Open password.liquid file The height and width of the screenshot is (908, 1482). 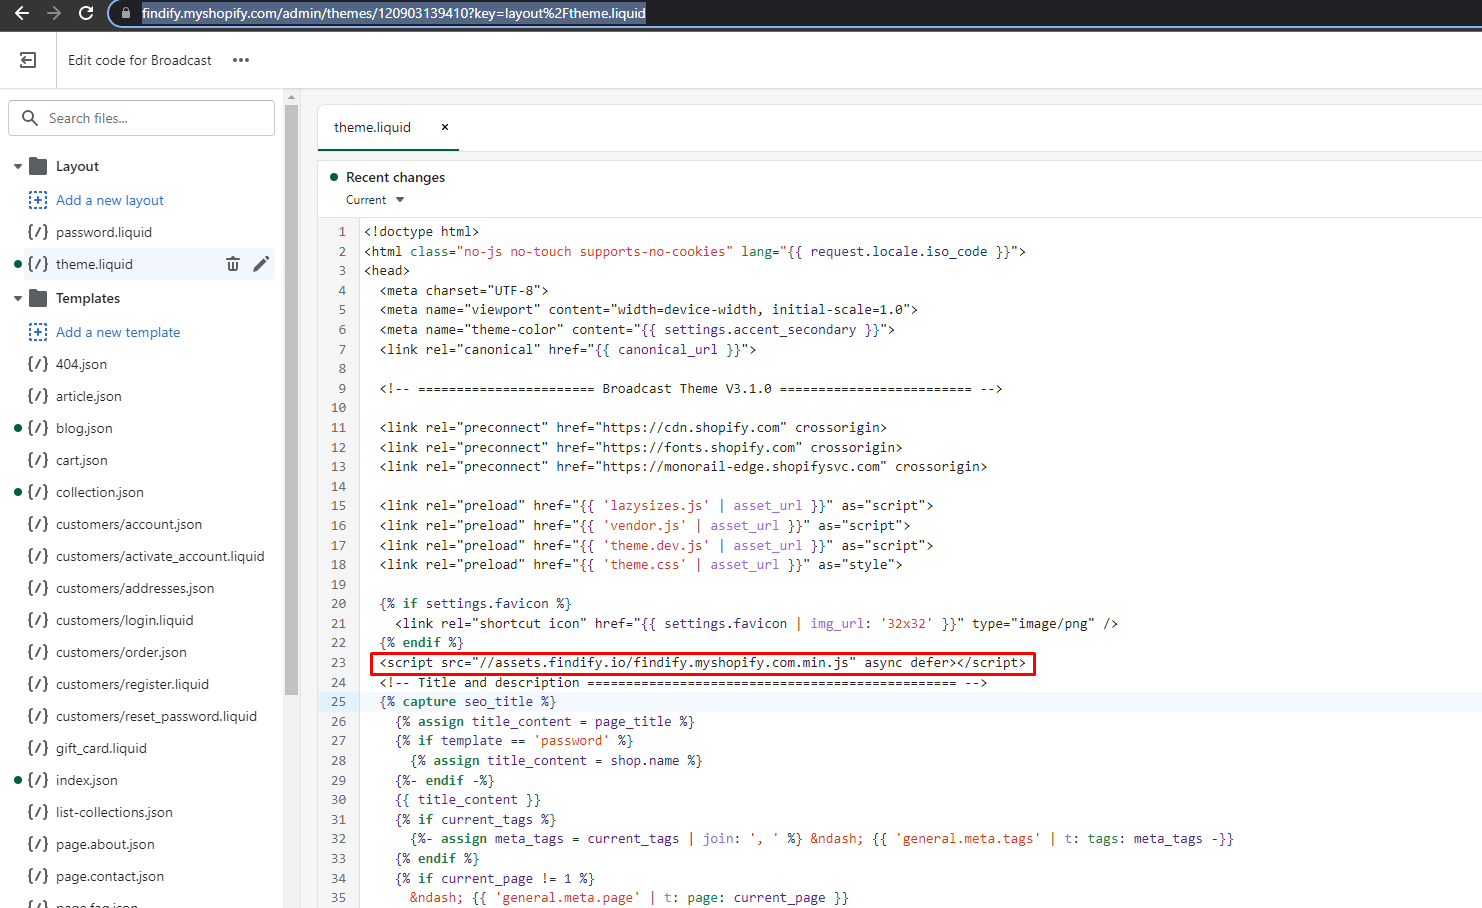[104, 232]
